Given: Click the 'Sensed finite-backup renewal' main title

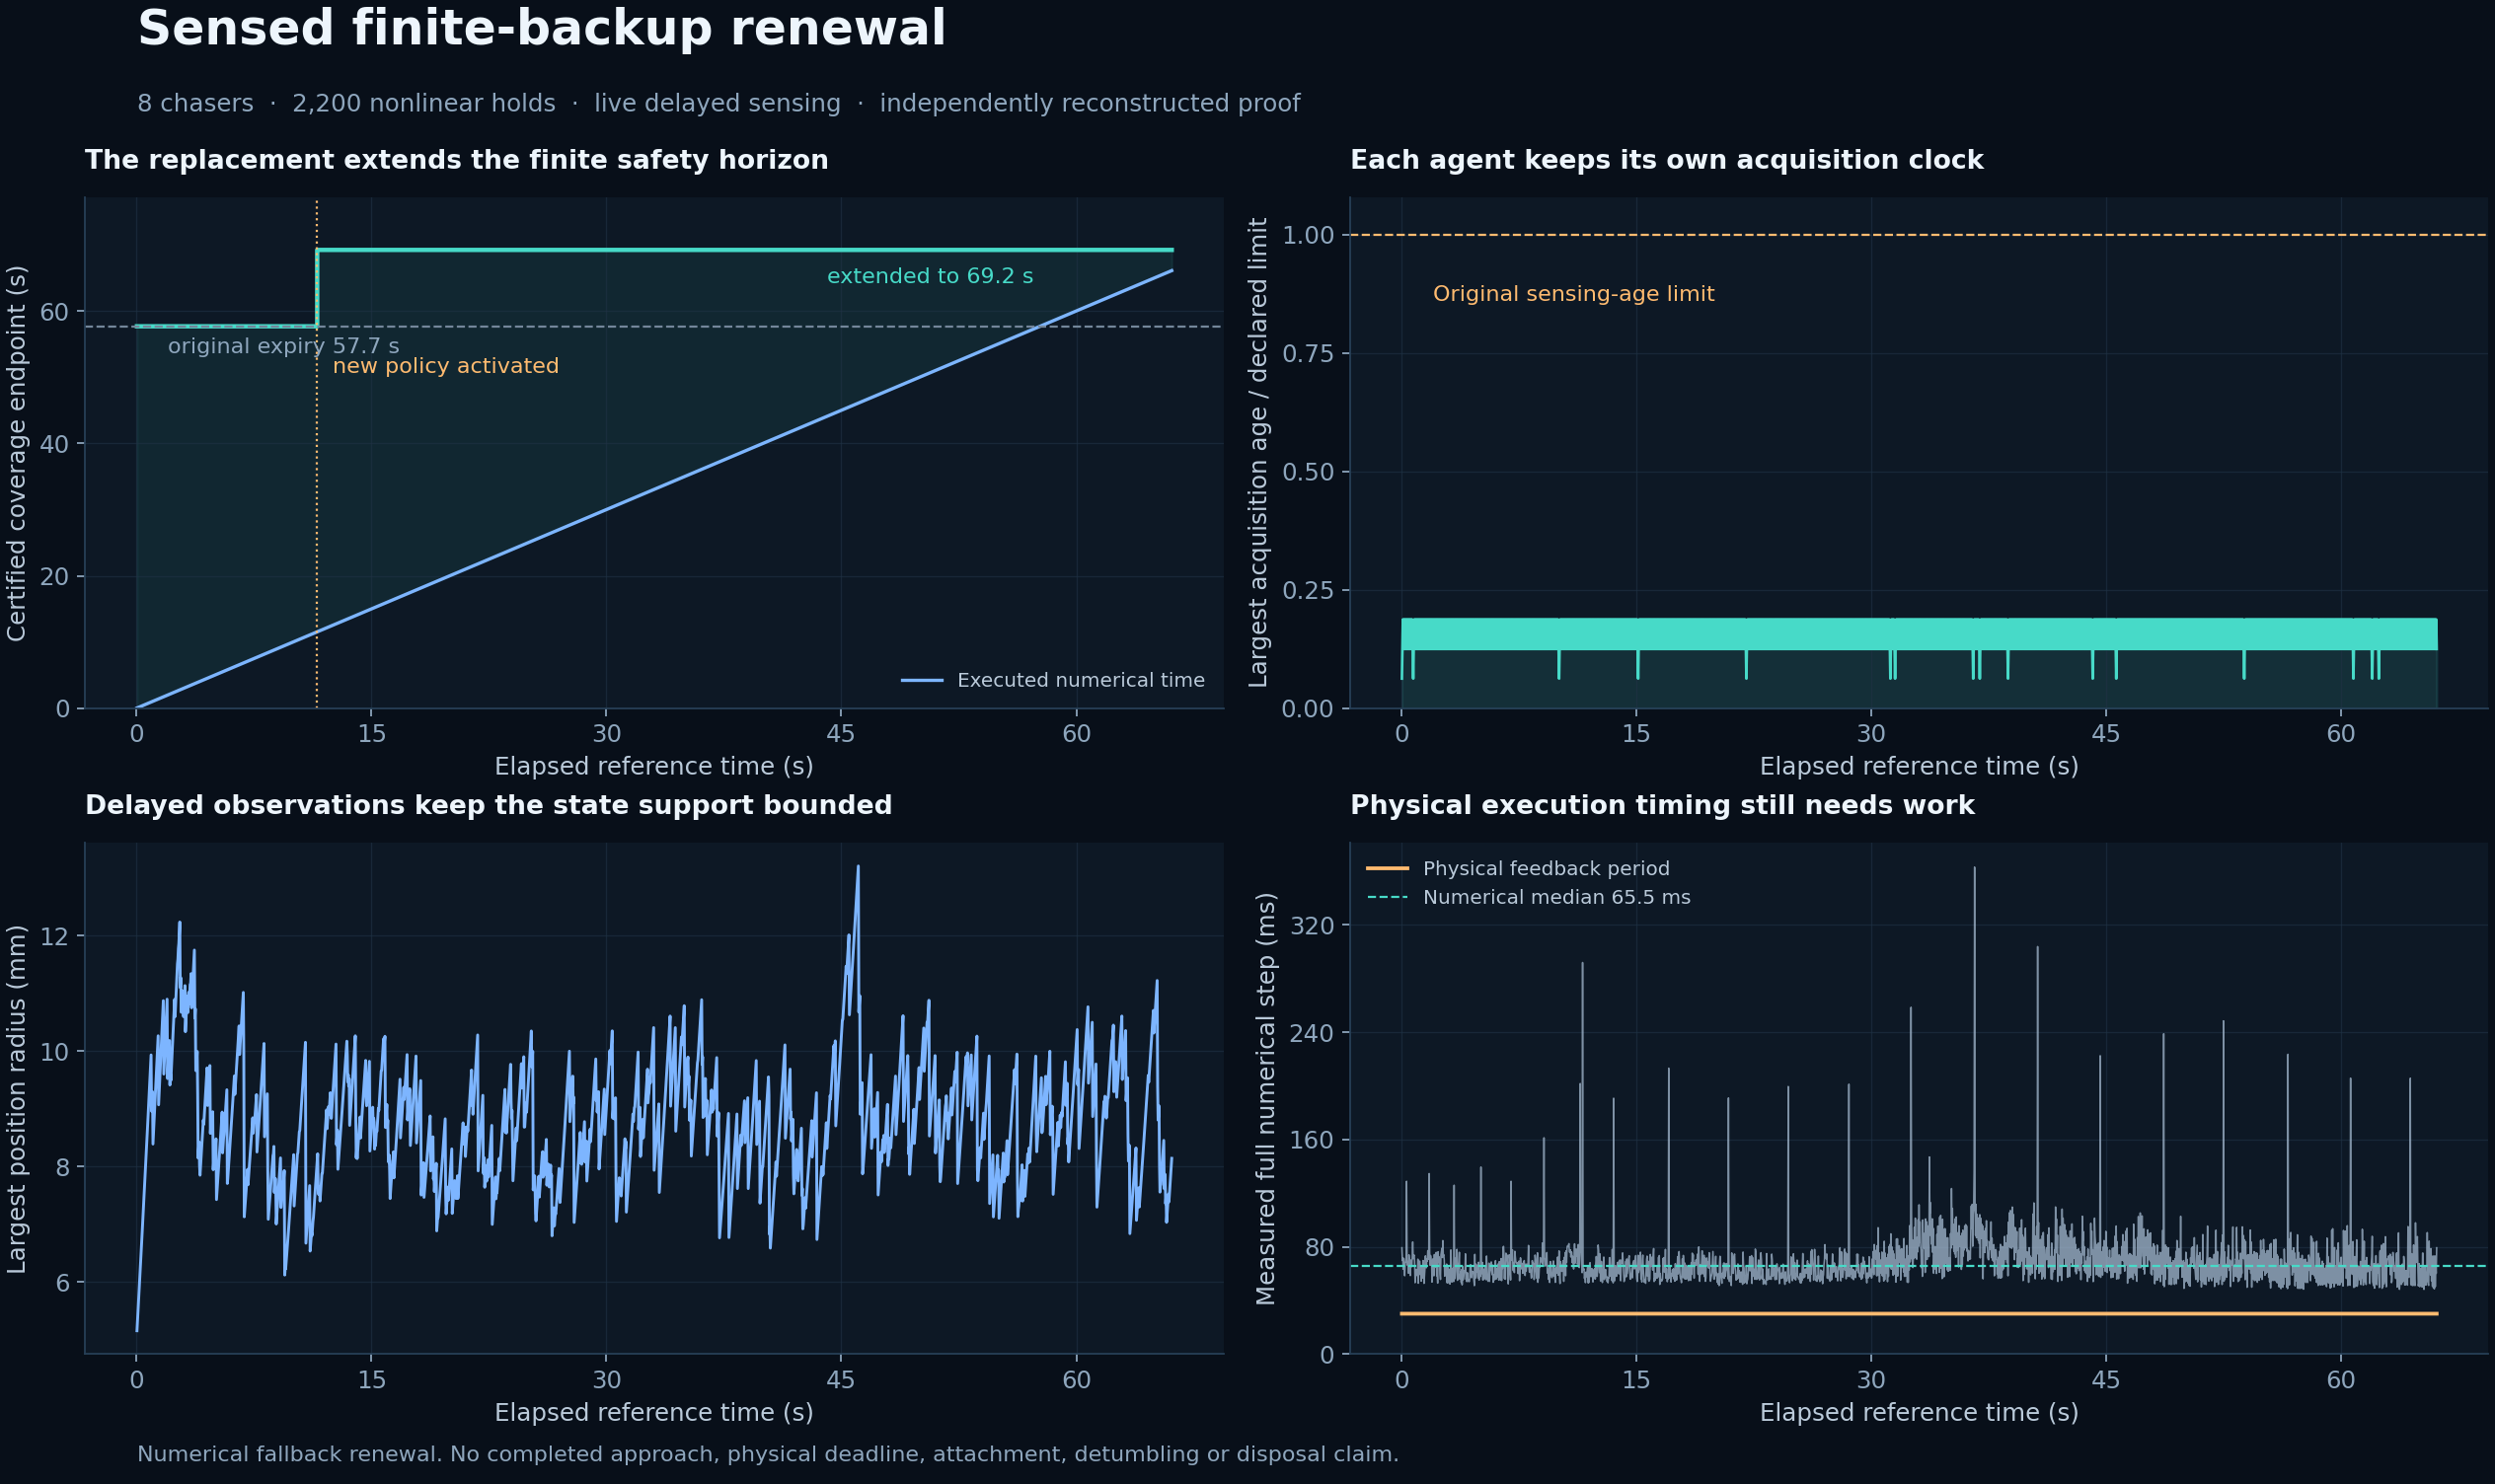Looking at the screenshot, I should click(541, 28).
